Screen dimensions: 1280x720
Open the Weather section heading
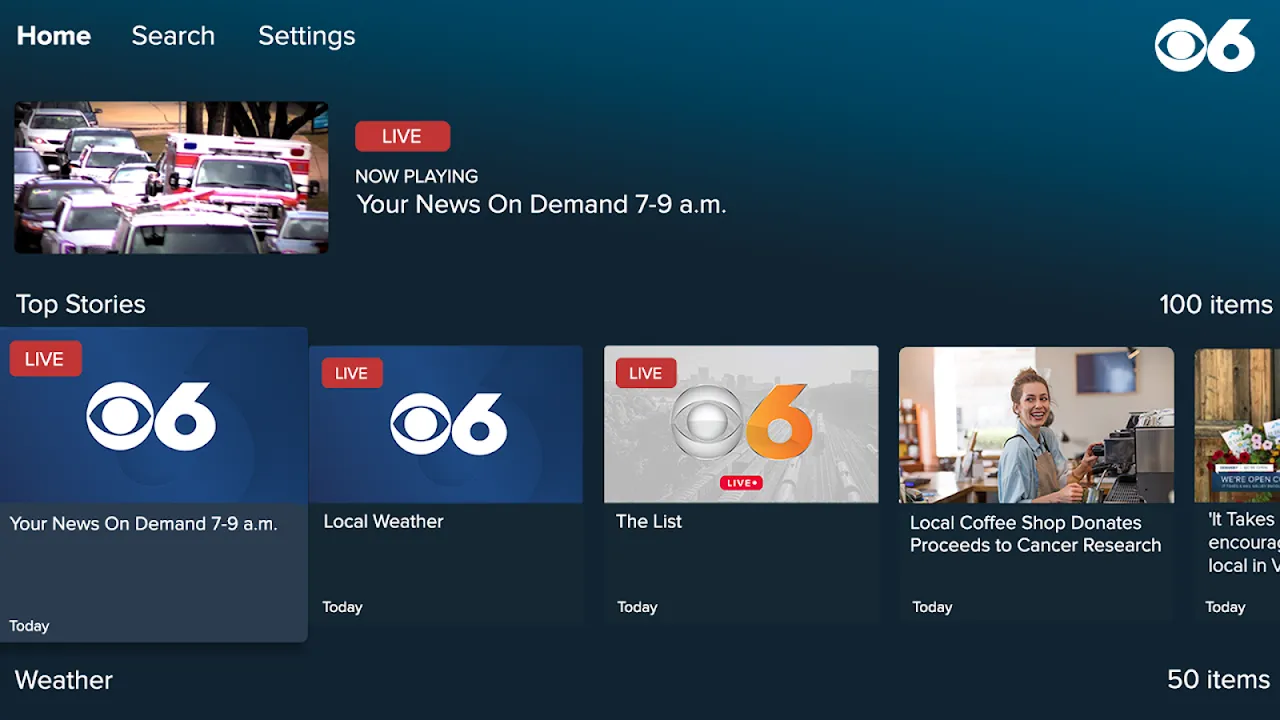[x=64, y=680]
